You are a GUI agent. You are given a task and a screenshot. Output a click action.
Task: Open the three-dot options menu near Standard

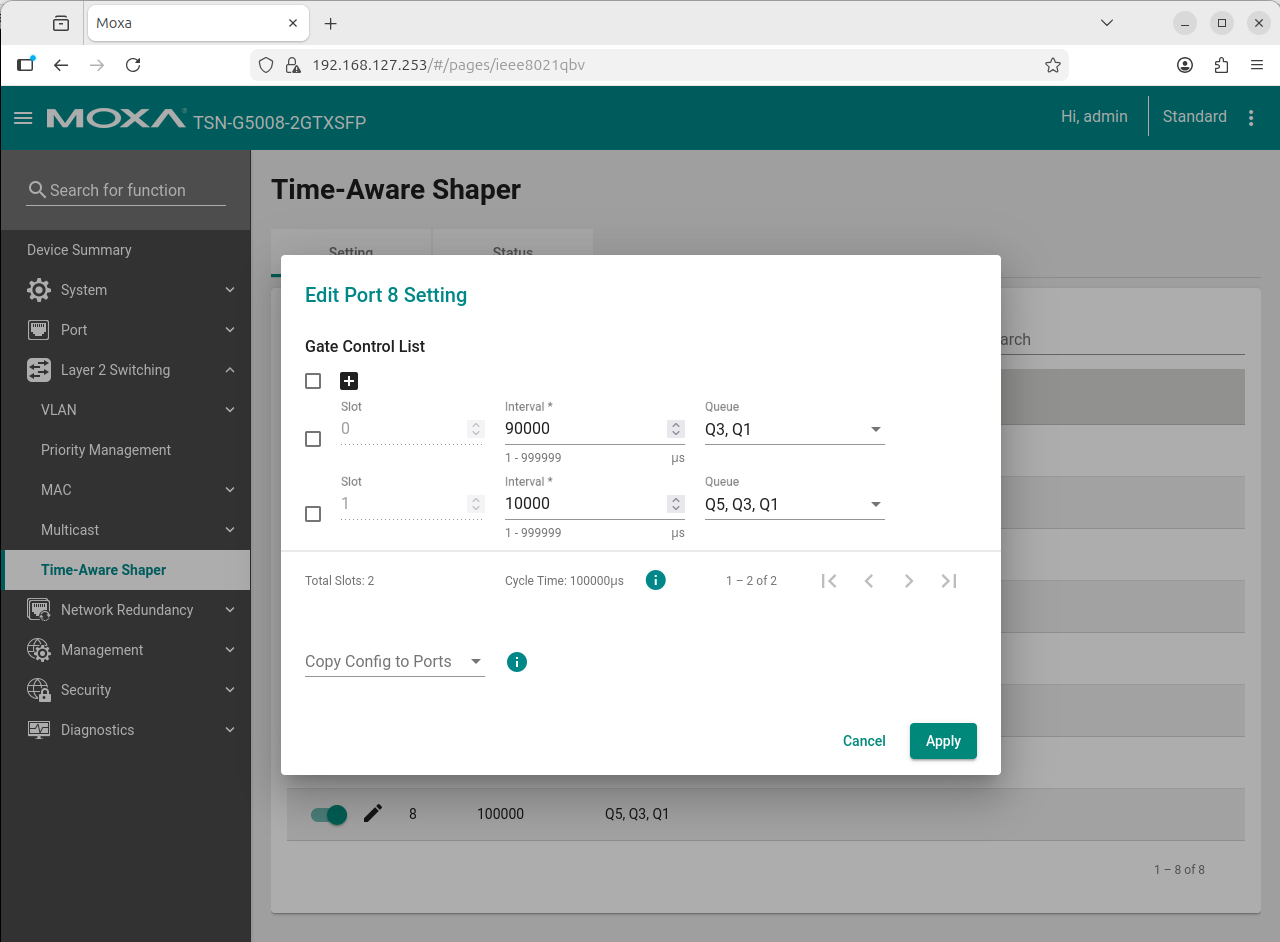click(x=1251, y=117)
